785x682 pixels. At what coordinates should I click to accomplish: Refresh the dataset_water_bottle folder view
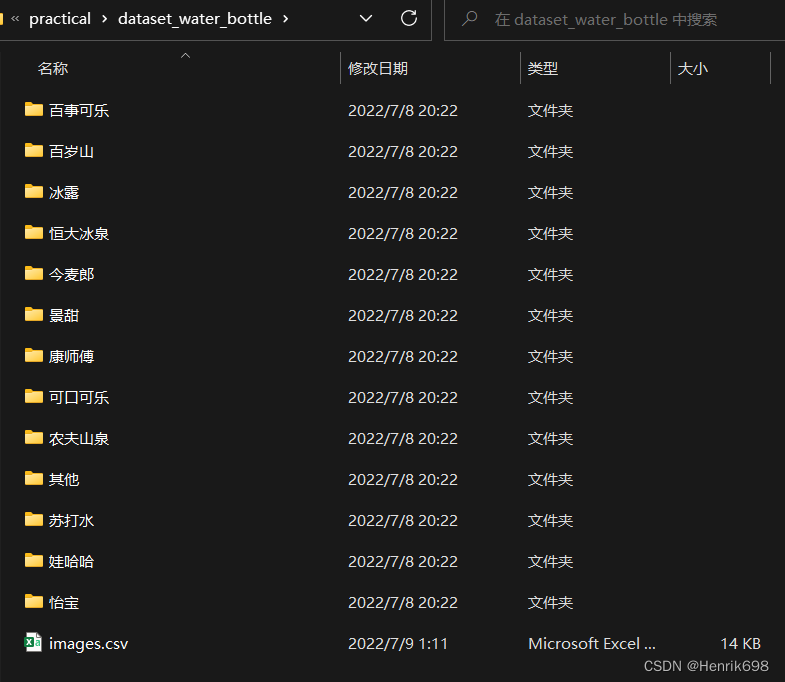(409, 19)
